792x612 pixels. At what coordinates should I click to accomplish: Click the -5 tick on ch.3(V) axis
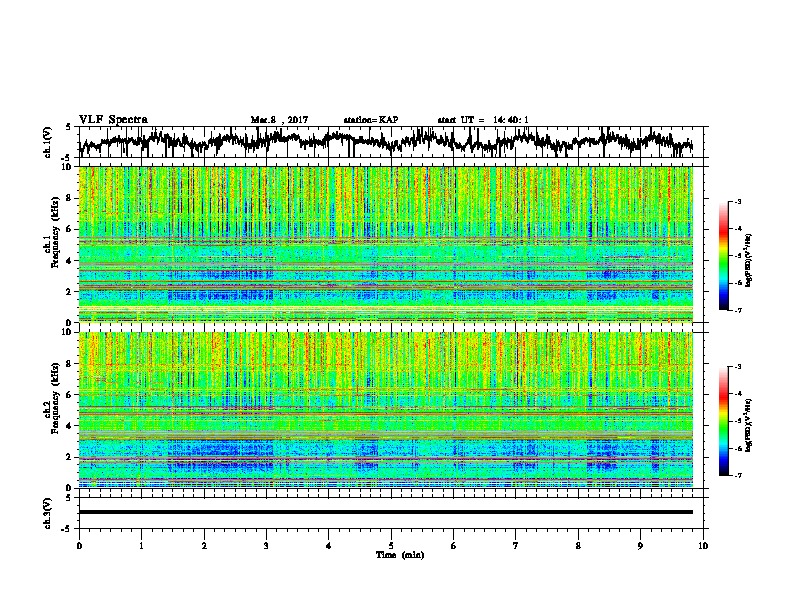click(68, 529)
